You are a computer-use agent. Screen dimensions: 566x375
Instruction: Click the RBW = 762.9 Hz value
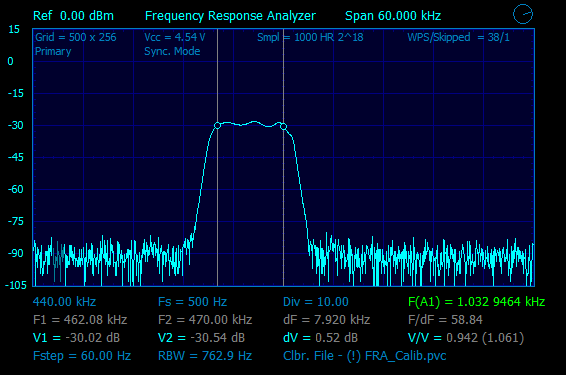pyautogui.click(x=205, y=356)
